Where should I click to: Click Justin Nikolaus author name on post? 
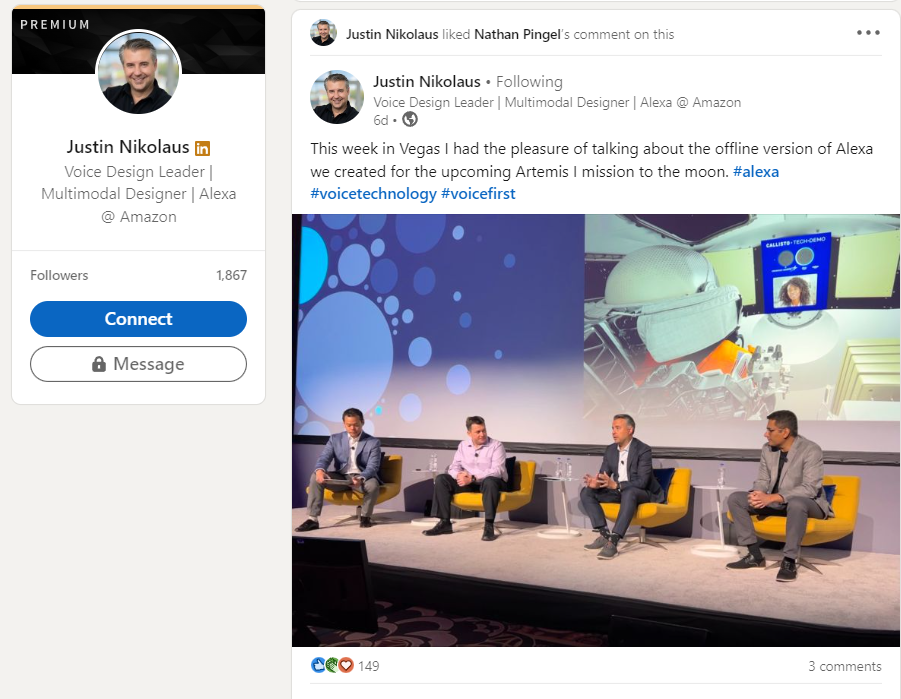(427, 82)
